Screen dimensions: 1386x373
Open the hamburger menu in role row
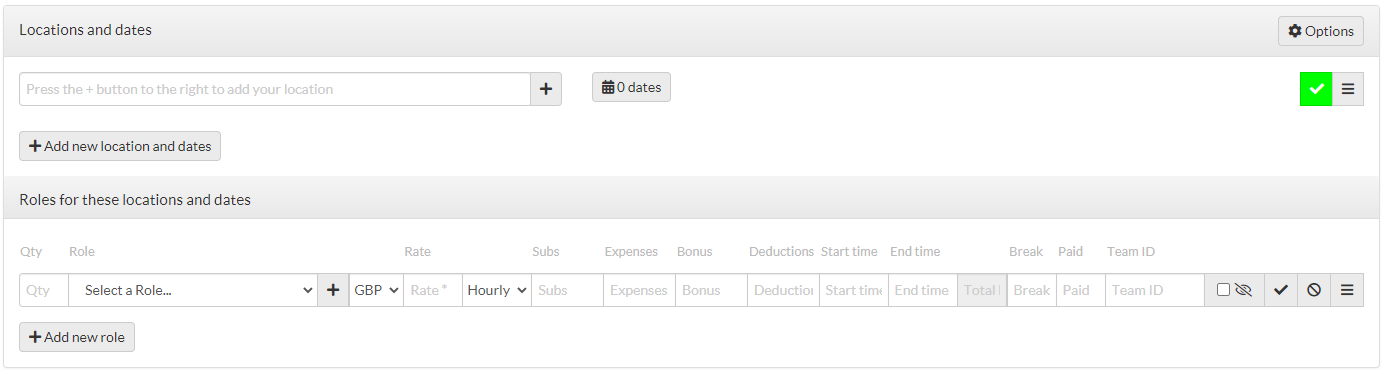pyautogui.click(x=1347, y=290)
